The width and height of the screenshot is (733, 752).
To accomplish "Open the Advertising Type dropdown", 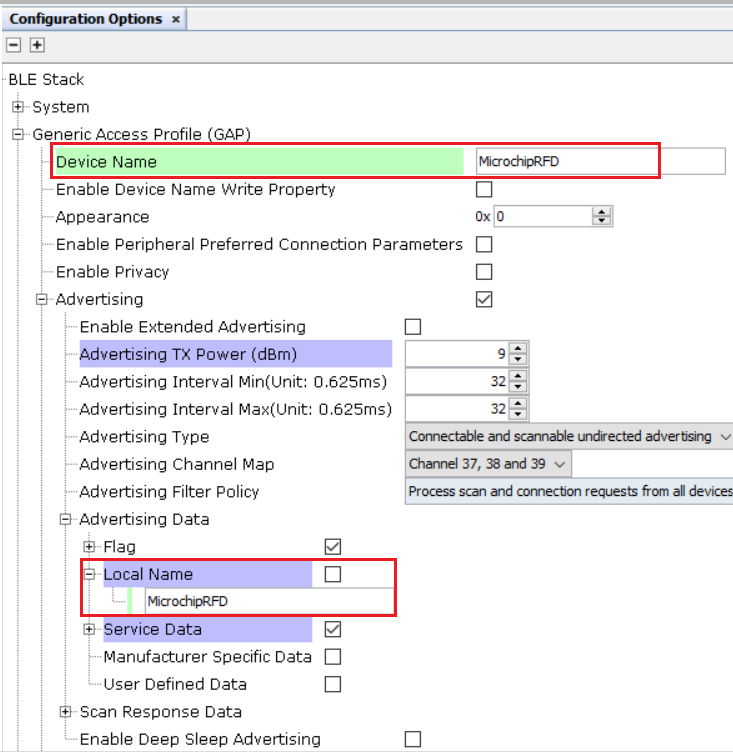I will [569, 436].
